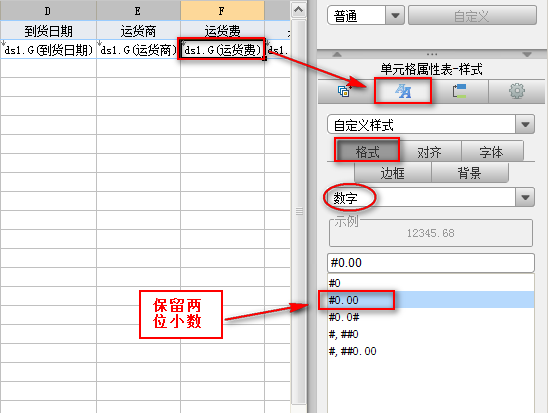This screenshot has width=548, height=413.
Task: Open the 边框 tab
Action: [392, 173]
